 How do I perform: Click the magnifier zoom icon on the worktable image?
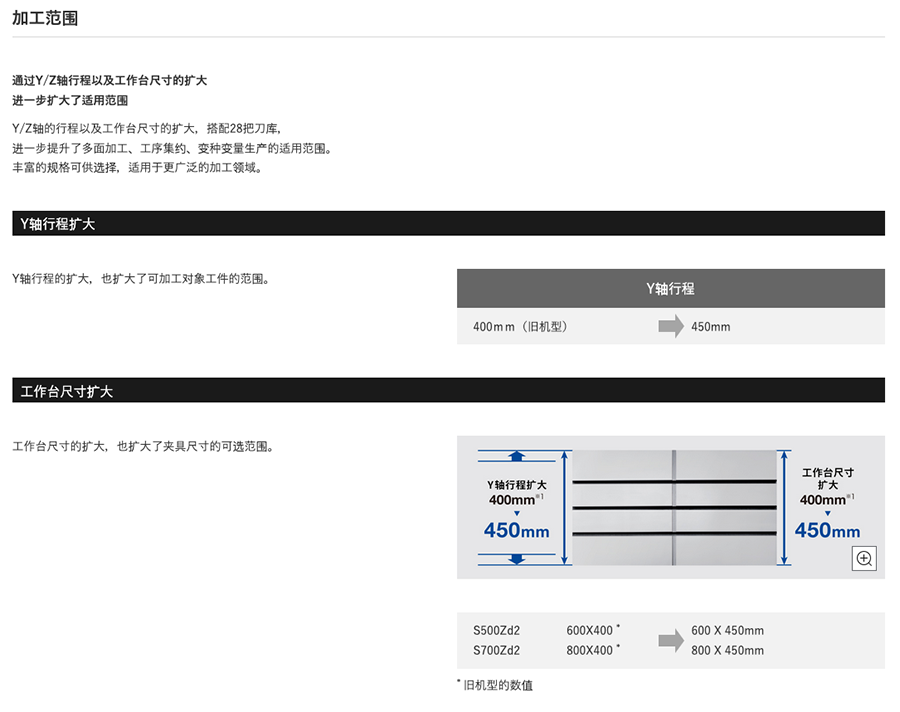coord(864,559)
